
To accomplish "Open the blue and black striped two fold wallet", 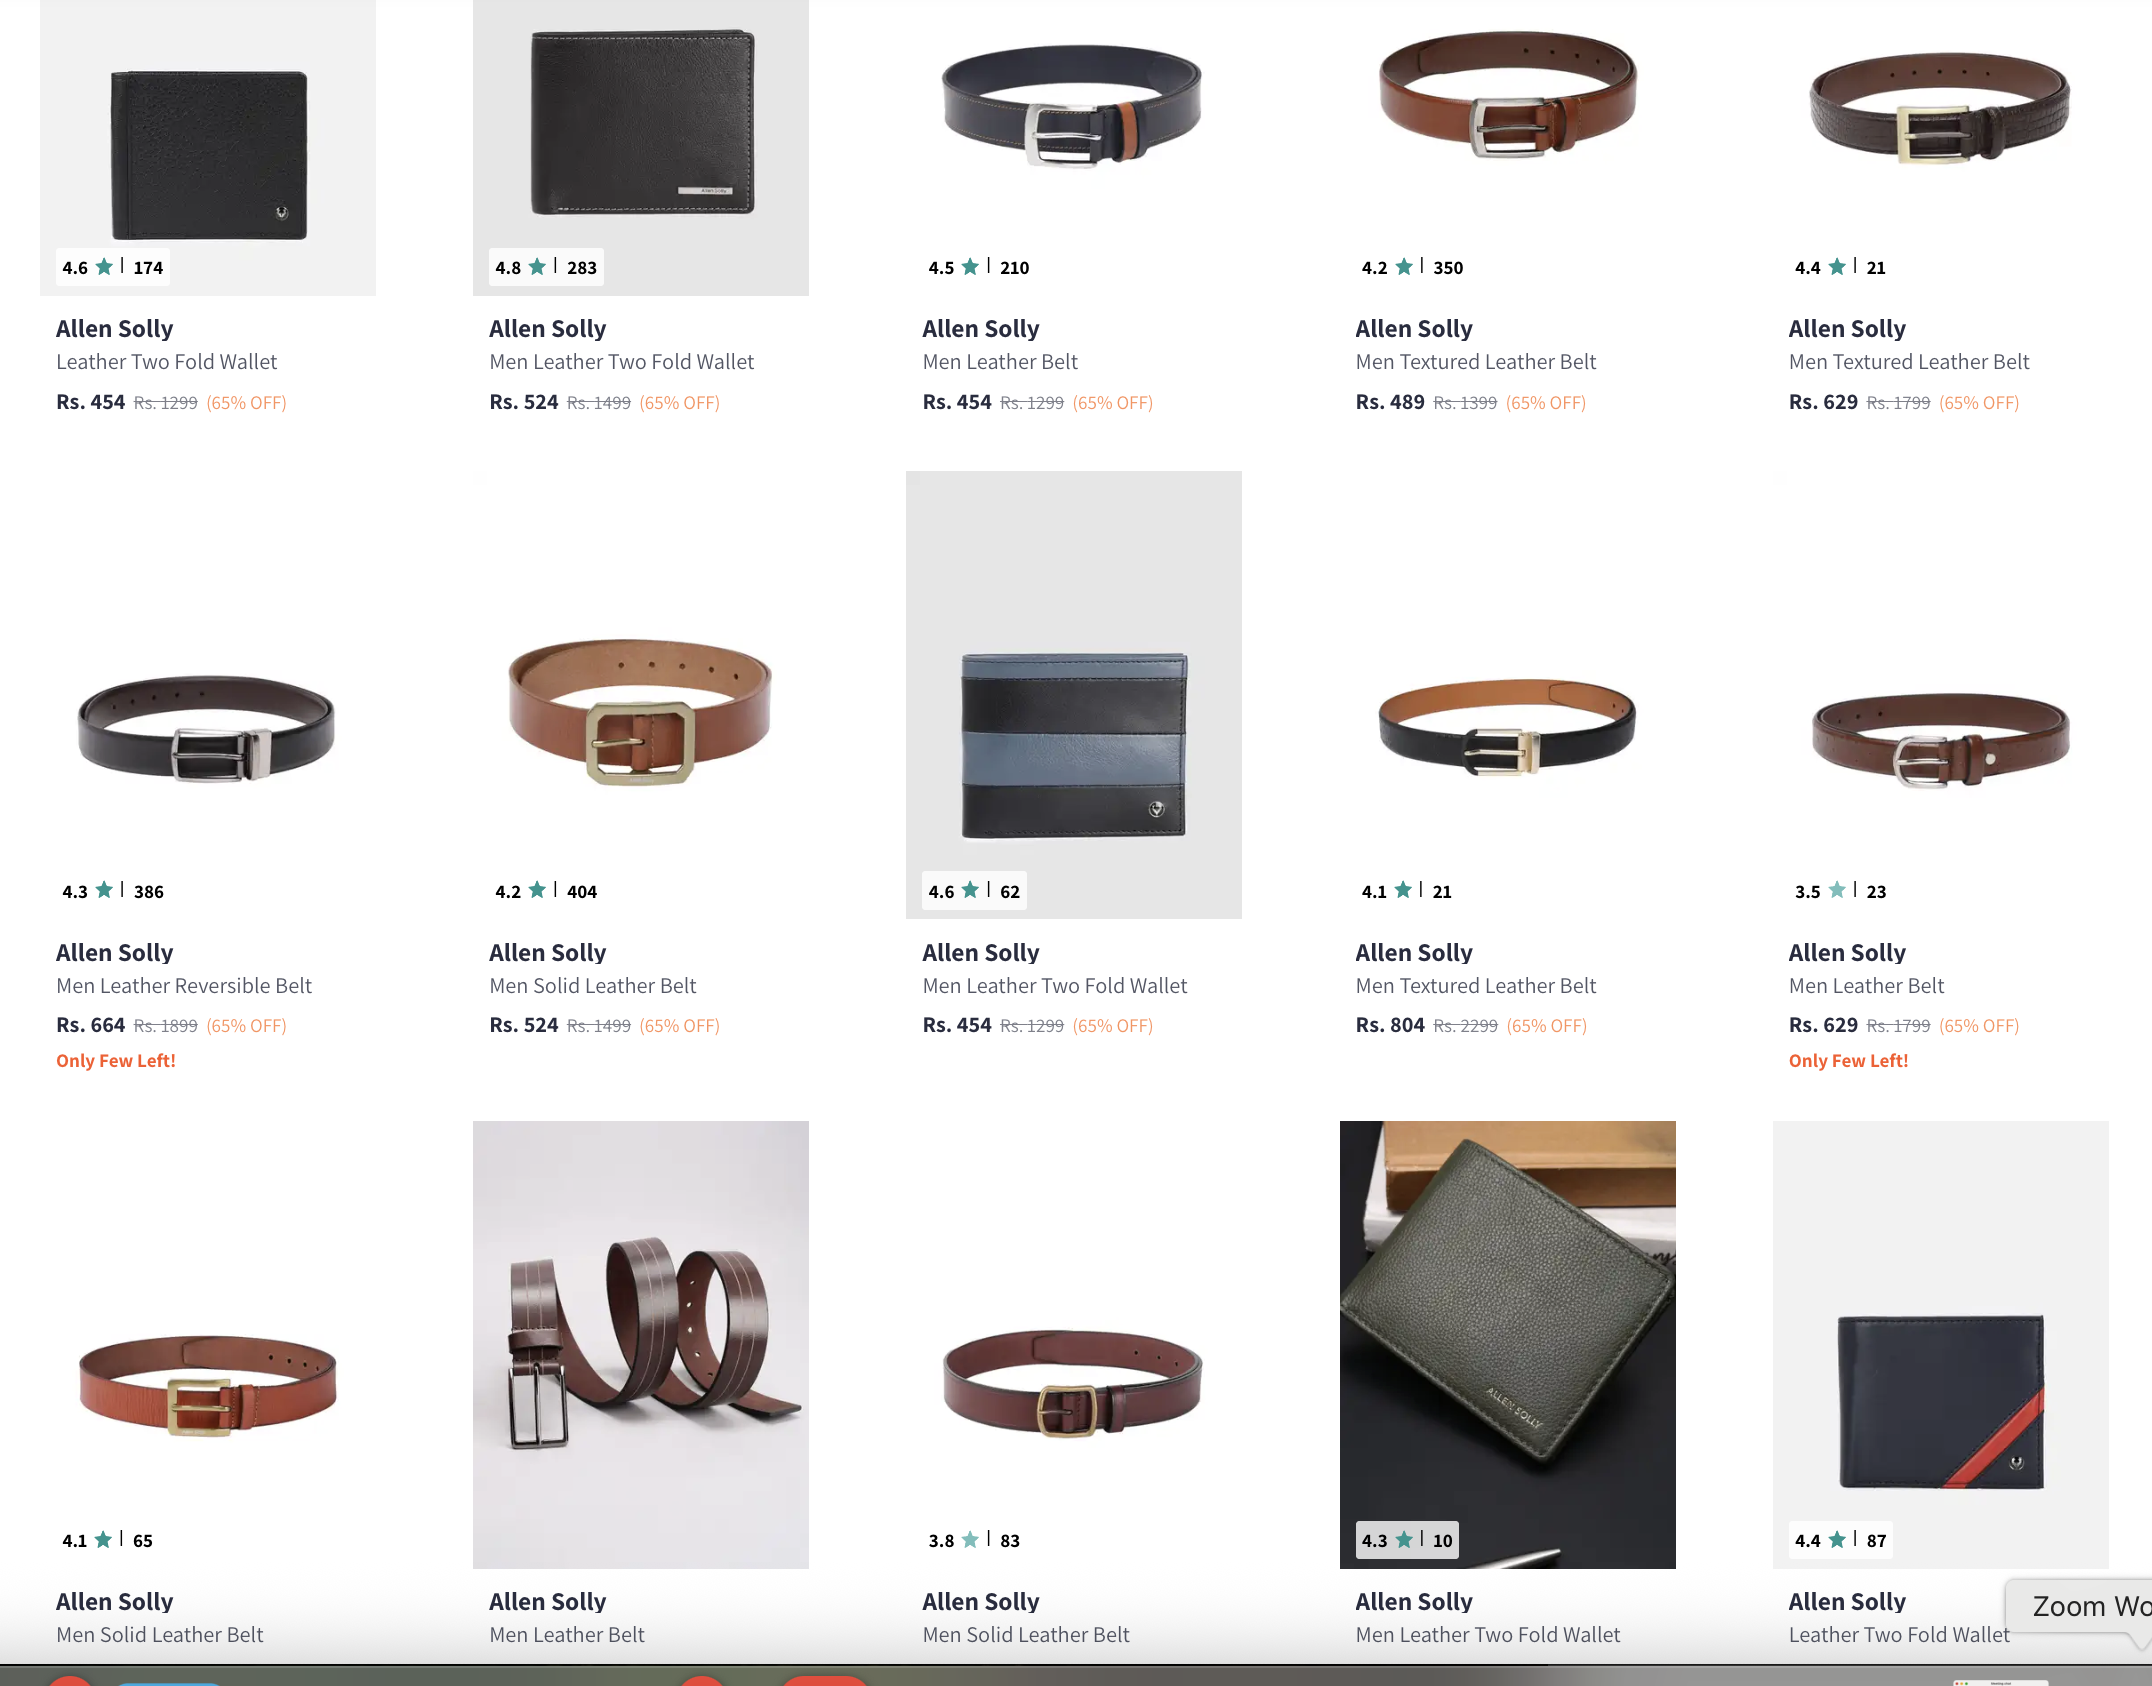I will pos(1074,695).
